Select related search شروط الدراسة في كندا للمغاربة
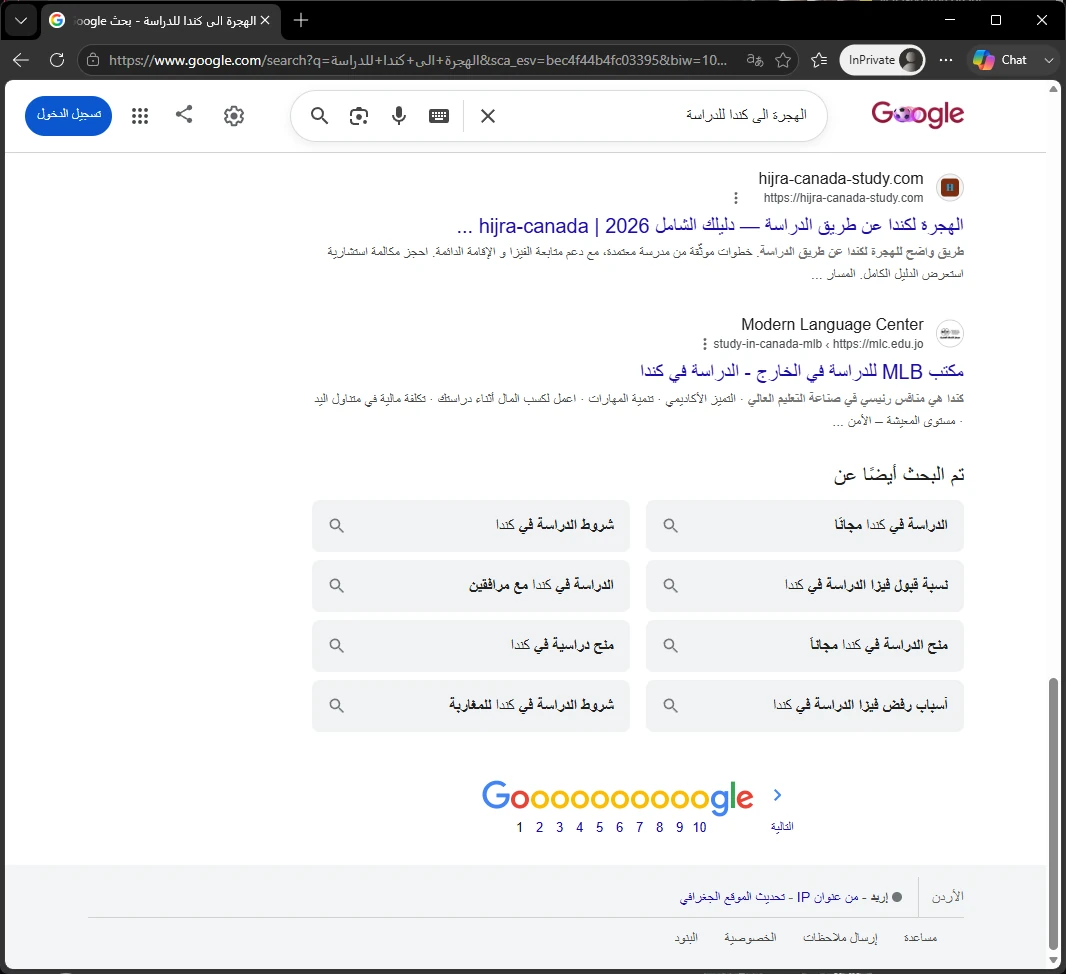 [470, 706]
